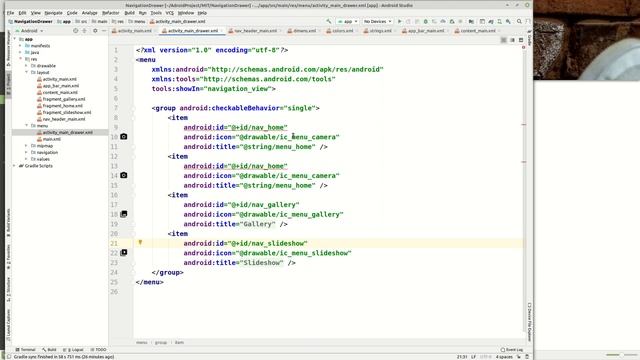Switch editor to Split view mode icon
640x360 pixels.
512,40
